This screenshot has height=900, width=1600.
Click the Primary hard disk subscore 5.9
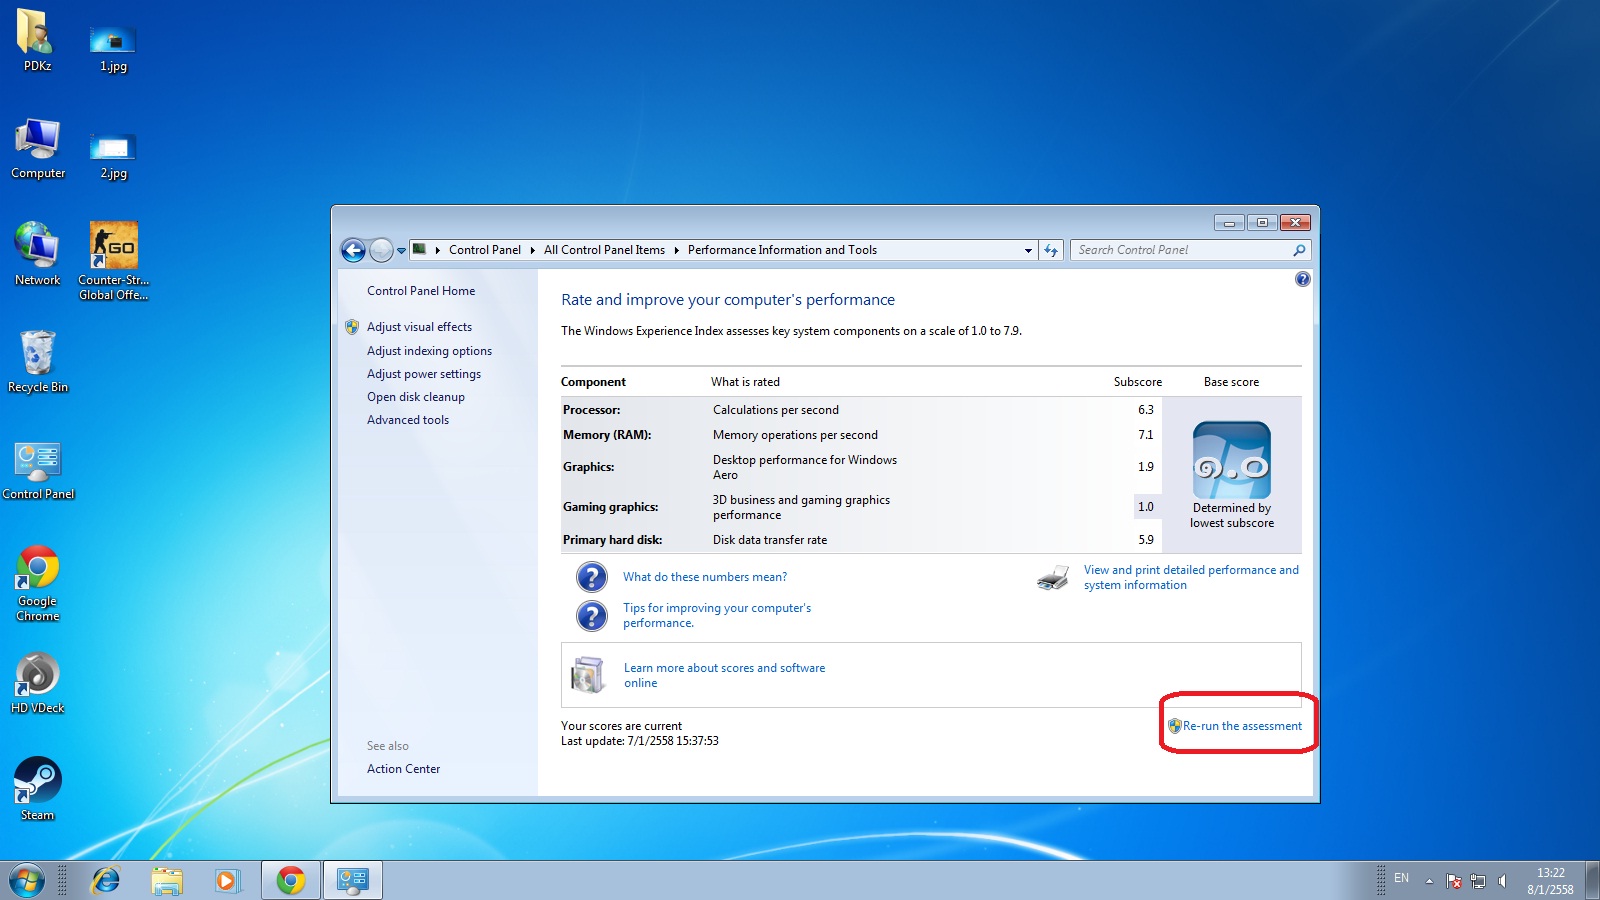pyautogui.click(x=1146, y=540)
